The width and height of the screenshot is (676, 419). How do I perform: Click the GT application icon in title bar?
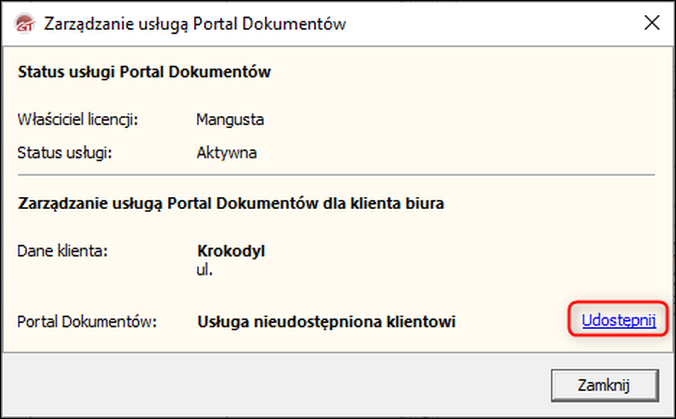point(22,23)
